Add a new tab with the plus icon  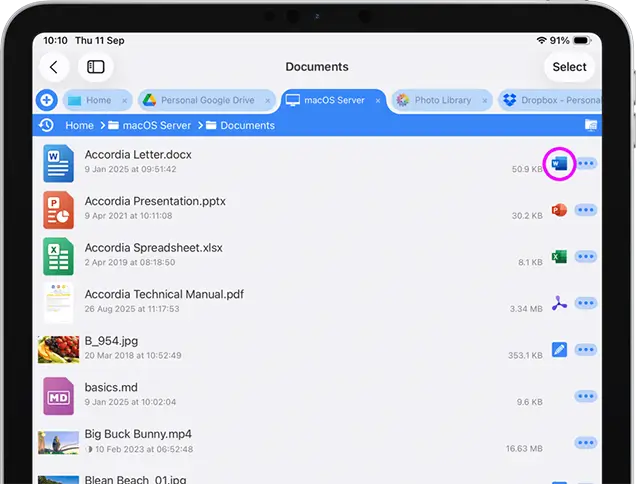pos(47,100)
